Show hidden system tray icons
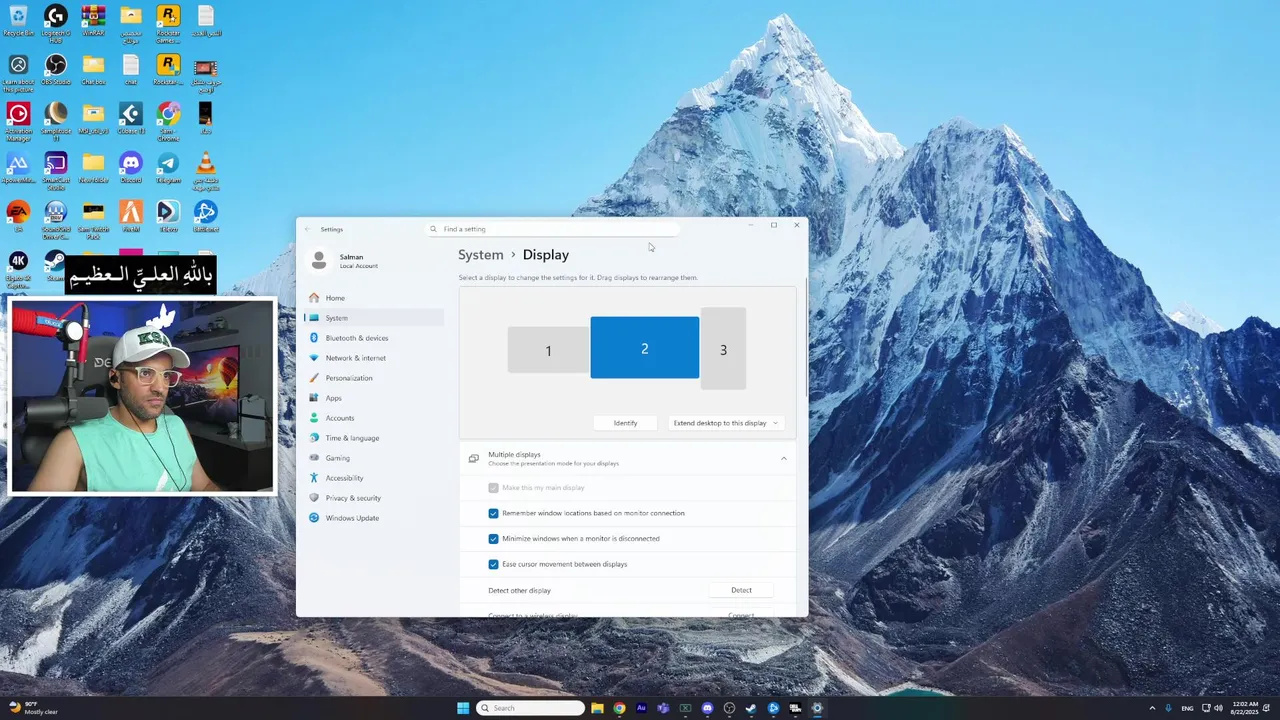The image size is (1280, 720). 1152,708
